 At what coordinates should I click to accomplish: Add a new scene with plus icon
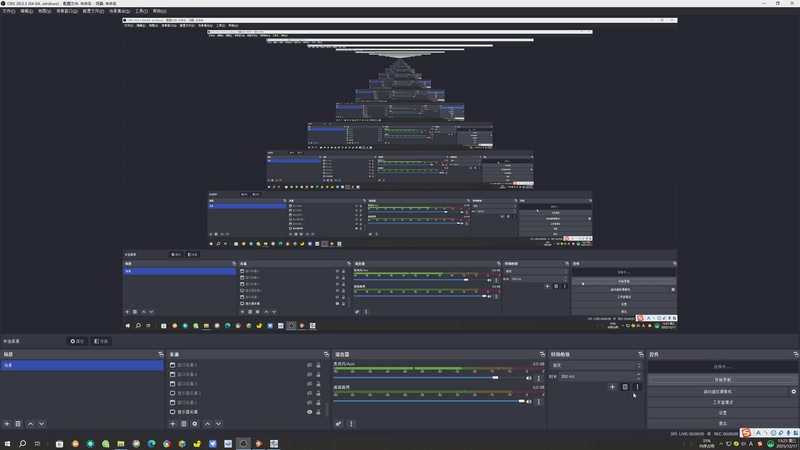tap(7, 423)
